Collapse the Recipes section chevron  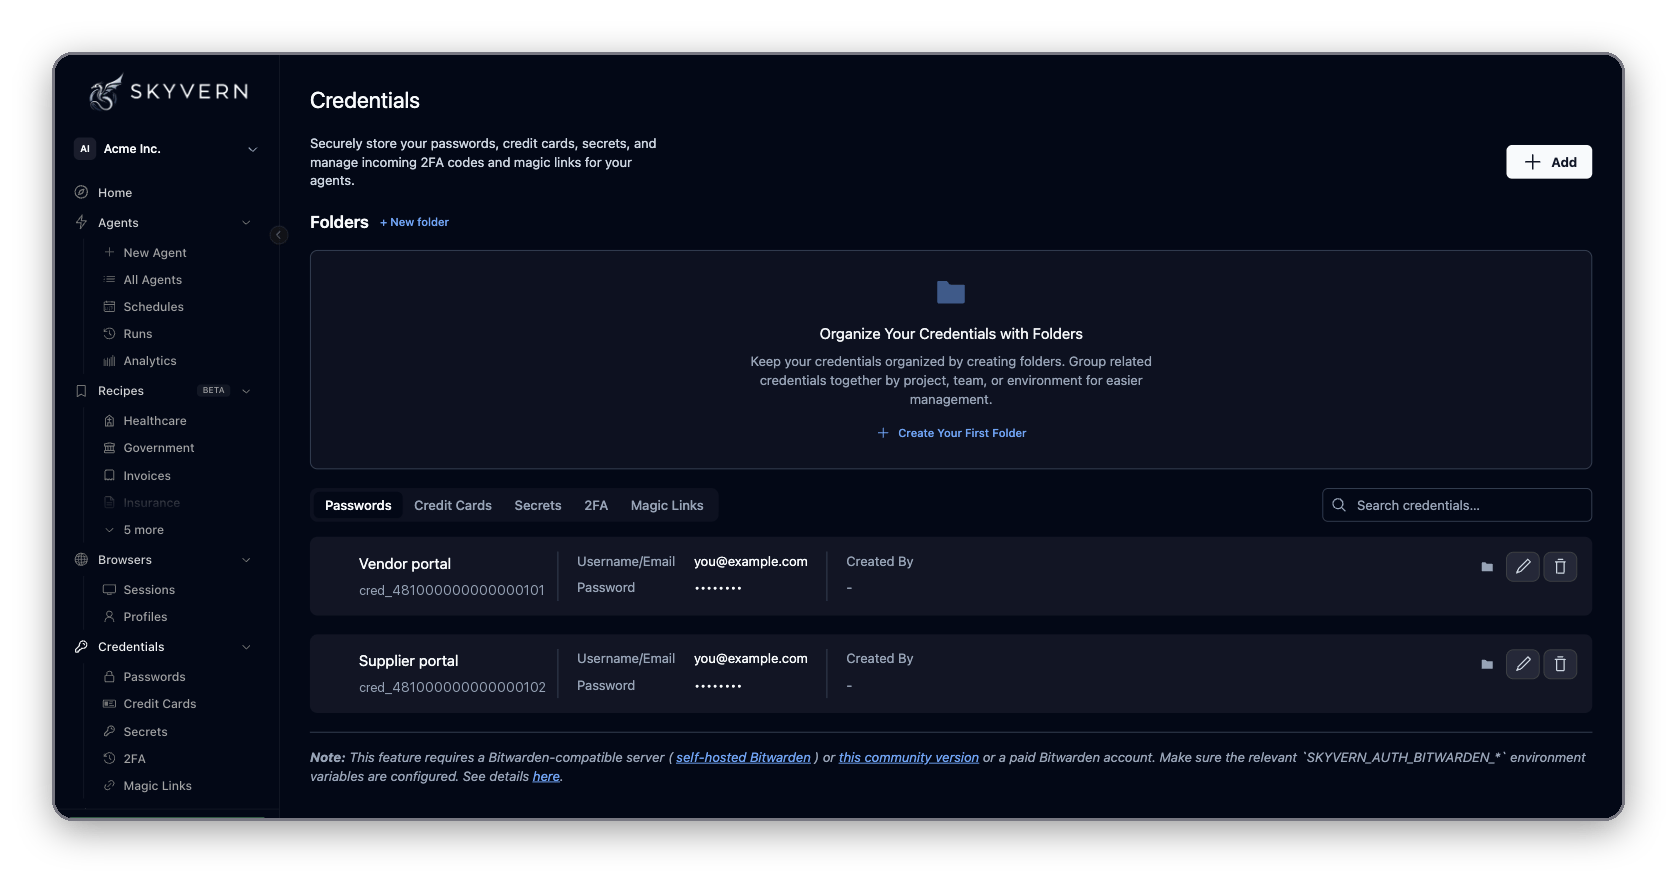pyautogui.click(x=246, y=391)
